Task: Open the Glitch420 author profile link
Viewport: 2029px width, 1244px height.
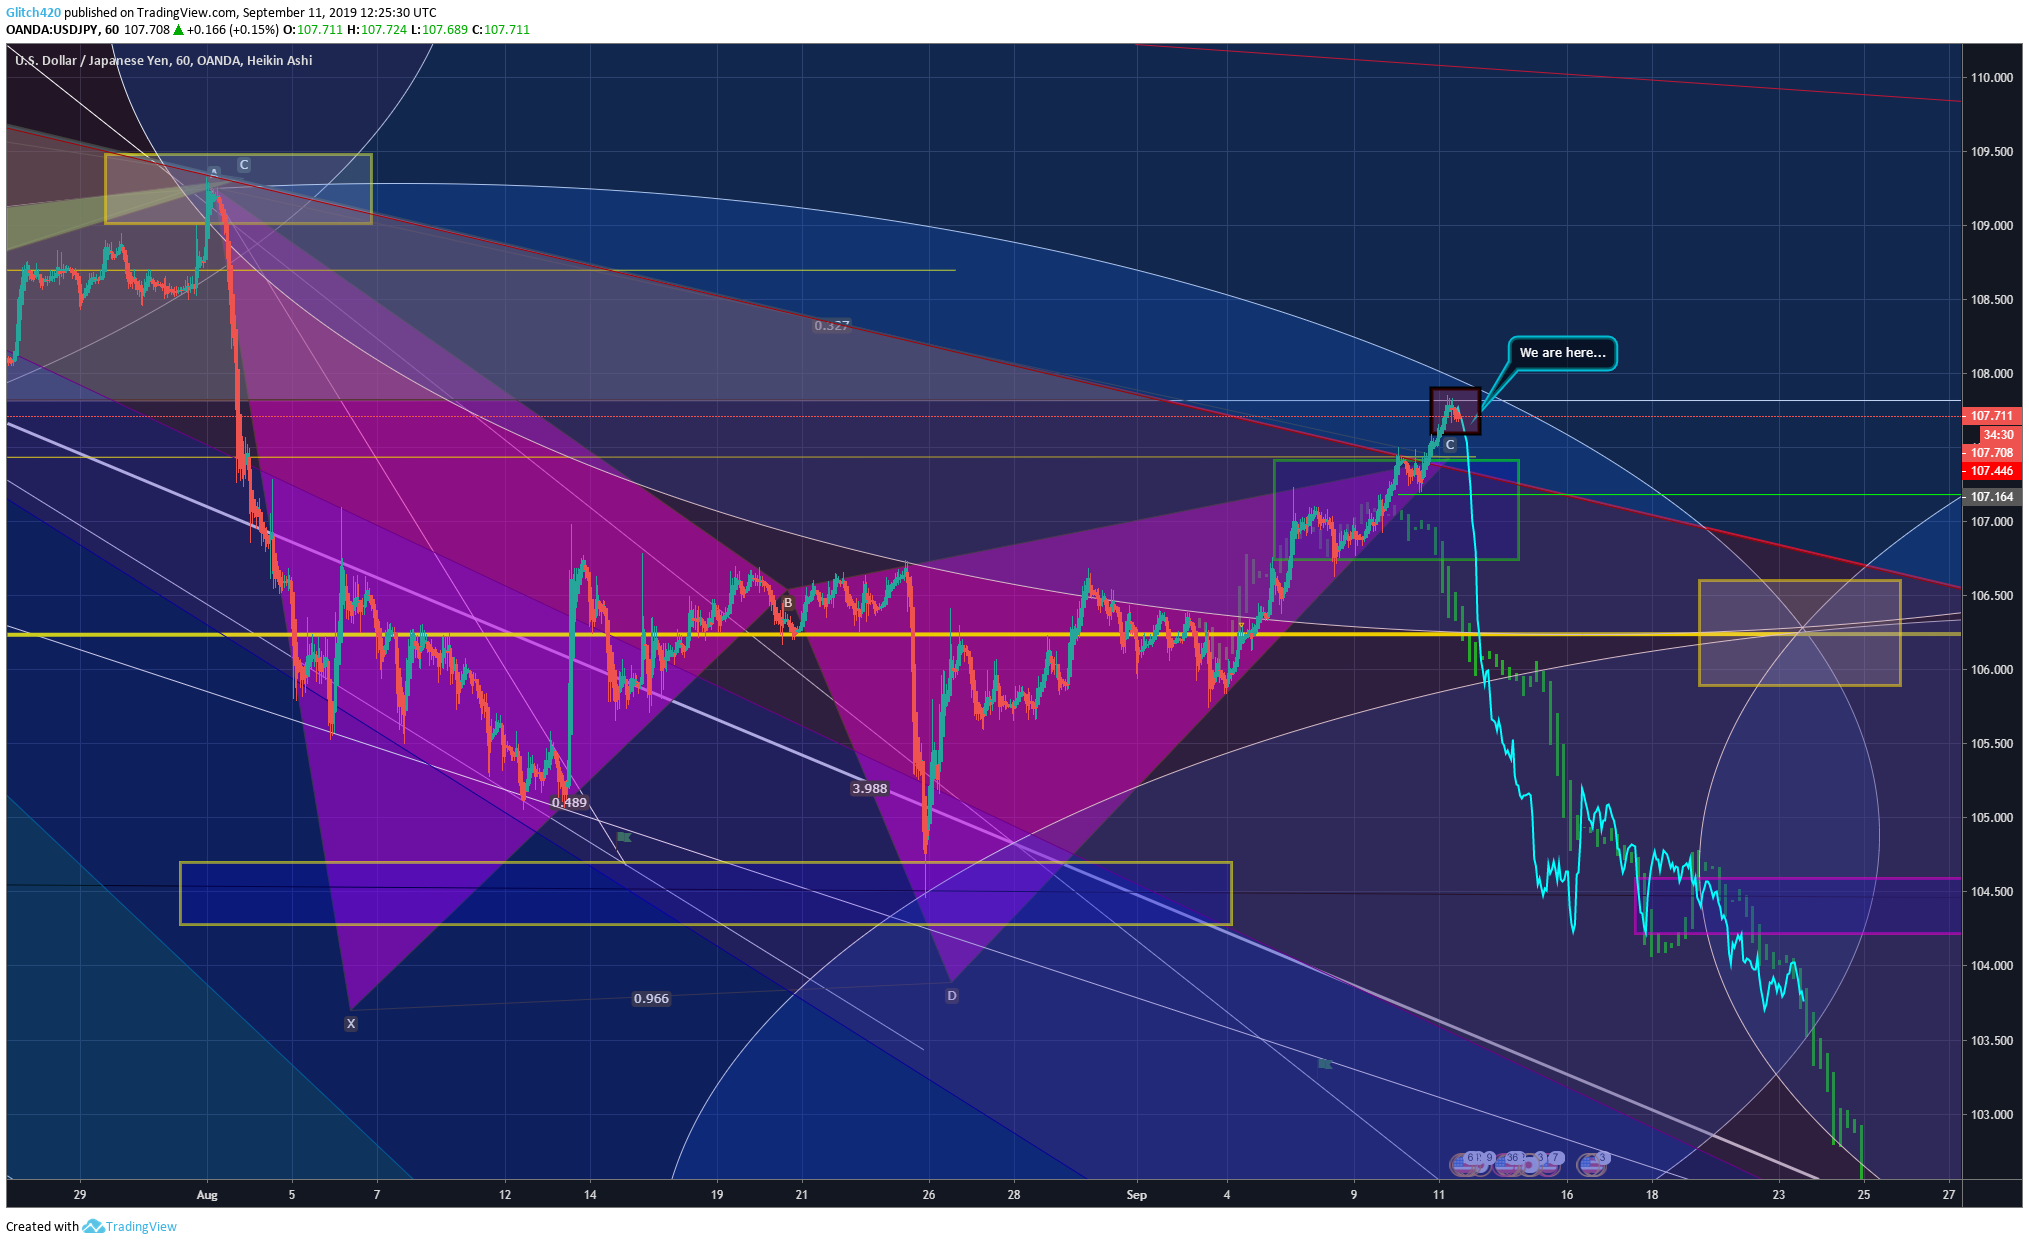Action: pyautogui.click(x=33, y=13)
